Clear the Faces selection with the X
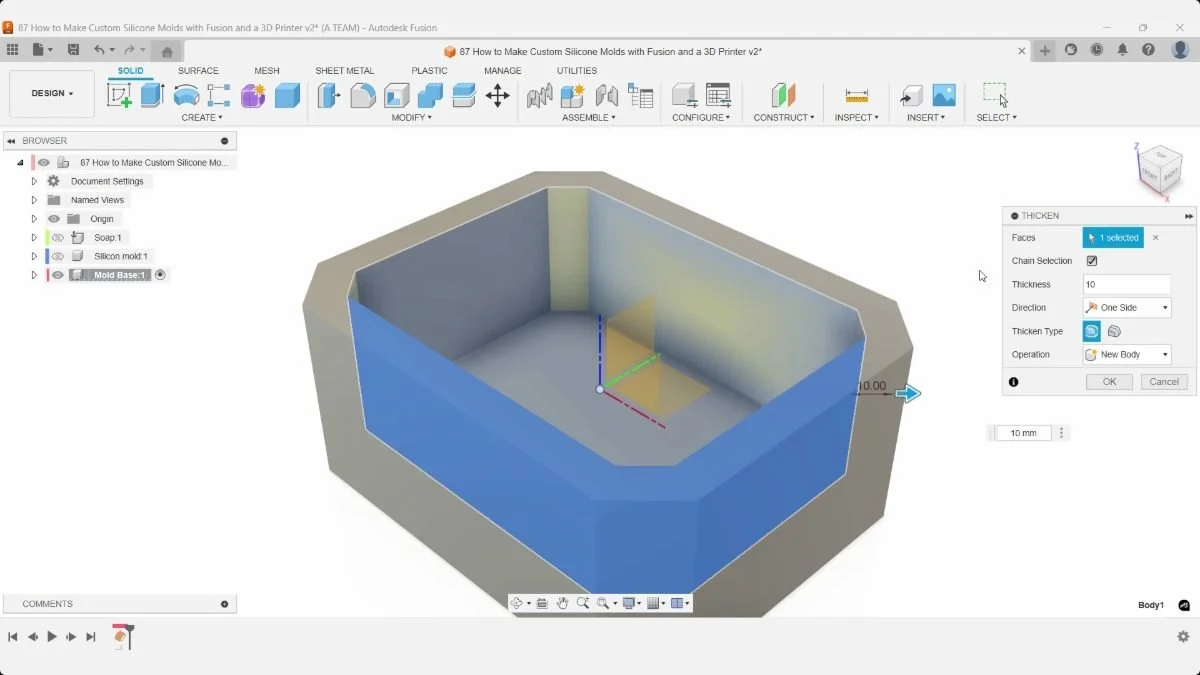This screenshot has width=1200, height=675. 1155,238
